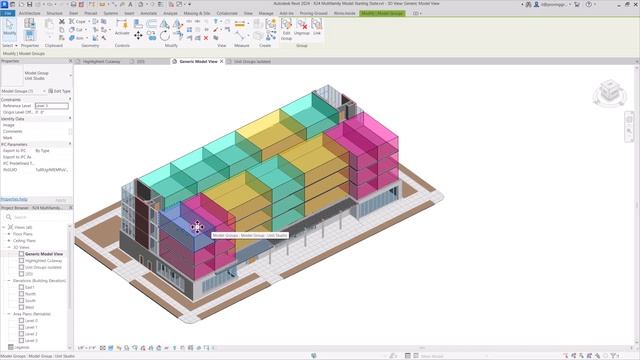This screenshot has width=640, height=360.
Task: Save the project from quick access toolbar
Action: coord(29,4)
